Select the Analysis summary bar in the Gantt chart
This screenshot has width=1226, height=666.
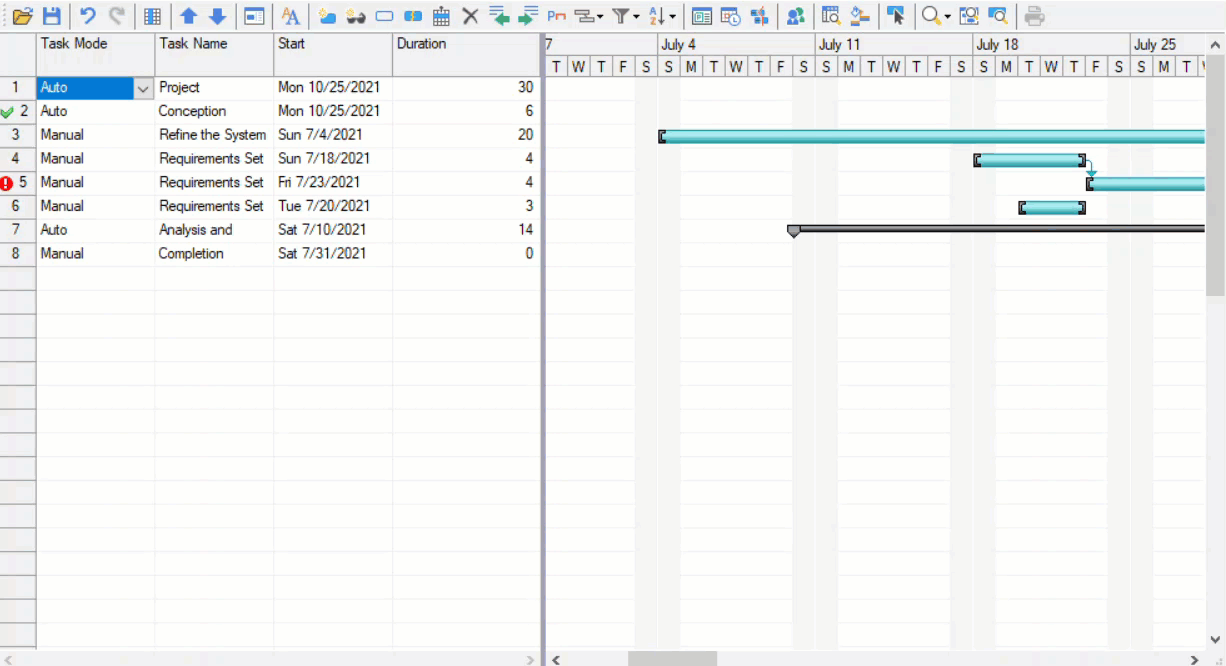click(x=1000, y=229)
